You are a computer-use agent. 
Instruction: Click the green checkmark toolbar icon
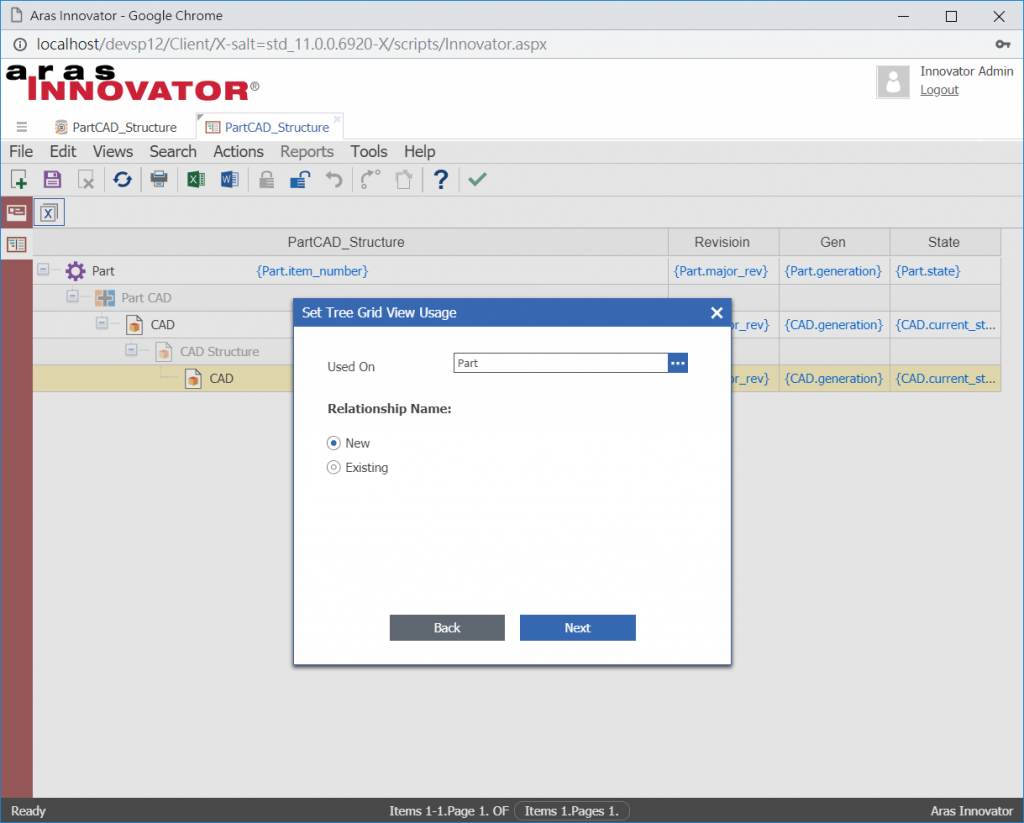pyautogui.click(x=477, y=179)
